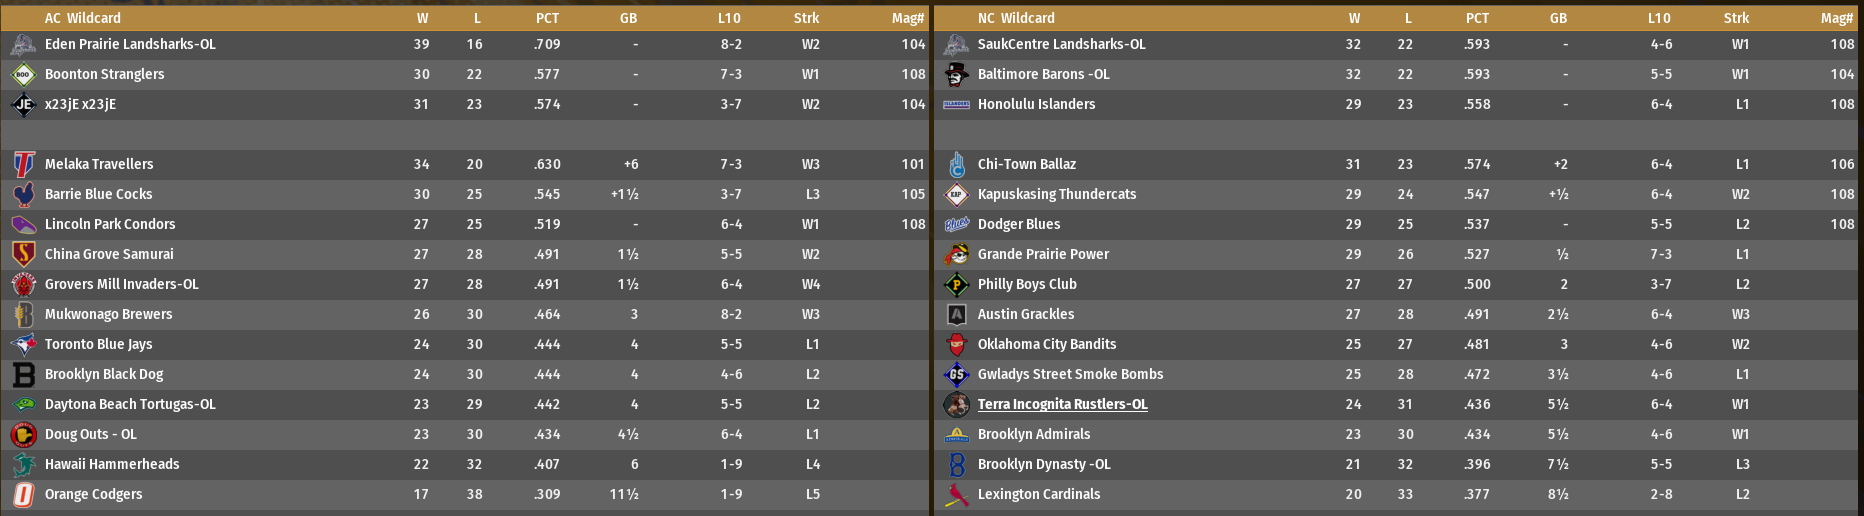Click the Brooklyn Black Dog logo

[23, 375]
